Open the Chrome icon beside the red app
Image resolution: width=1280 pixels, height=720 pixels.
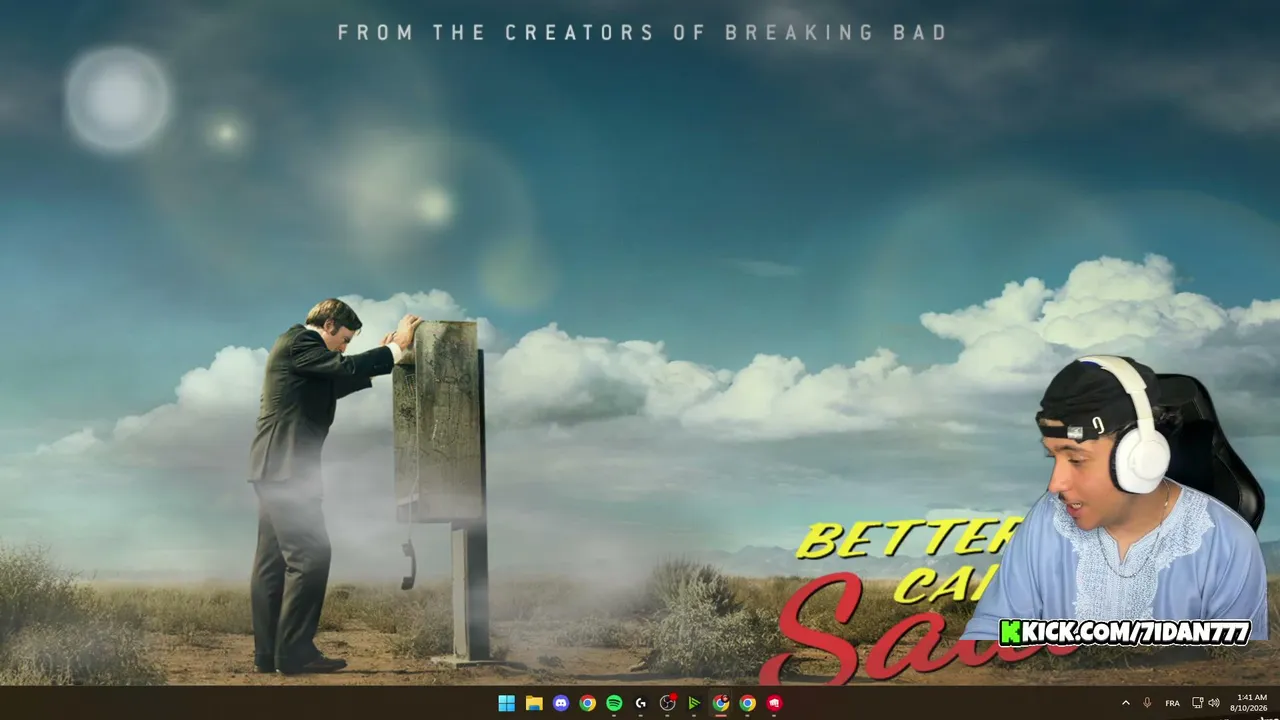(x=747, y=703)
